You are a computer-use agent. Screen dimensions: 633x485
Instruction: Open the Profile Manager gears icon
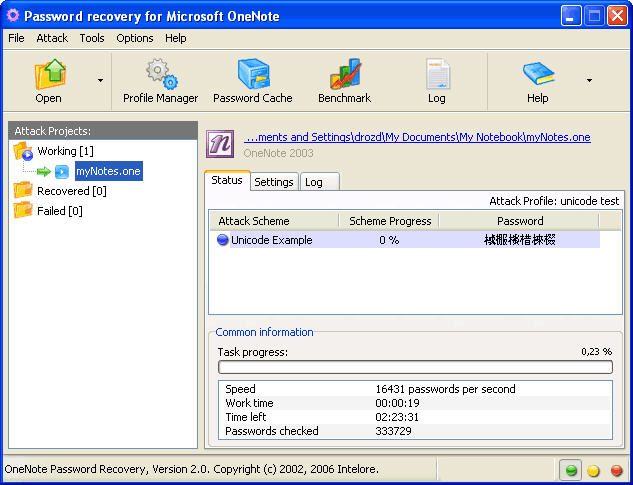[161, 74]
